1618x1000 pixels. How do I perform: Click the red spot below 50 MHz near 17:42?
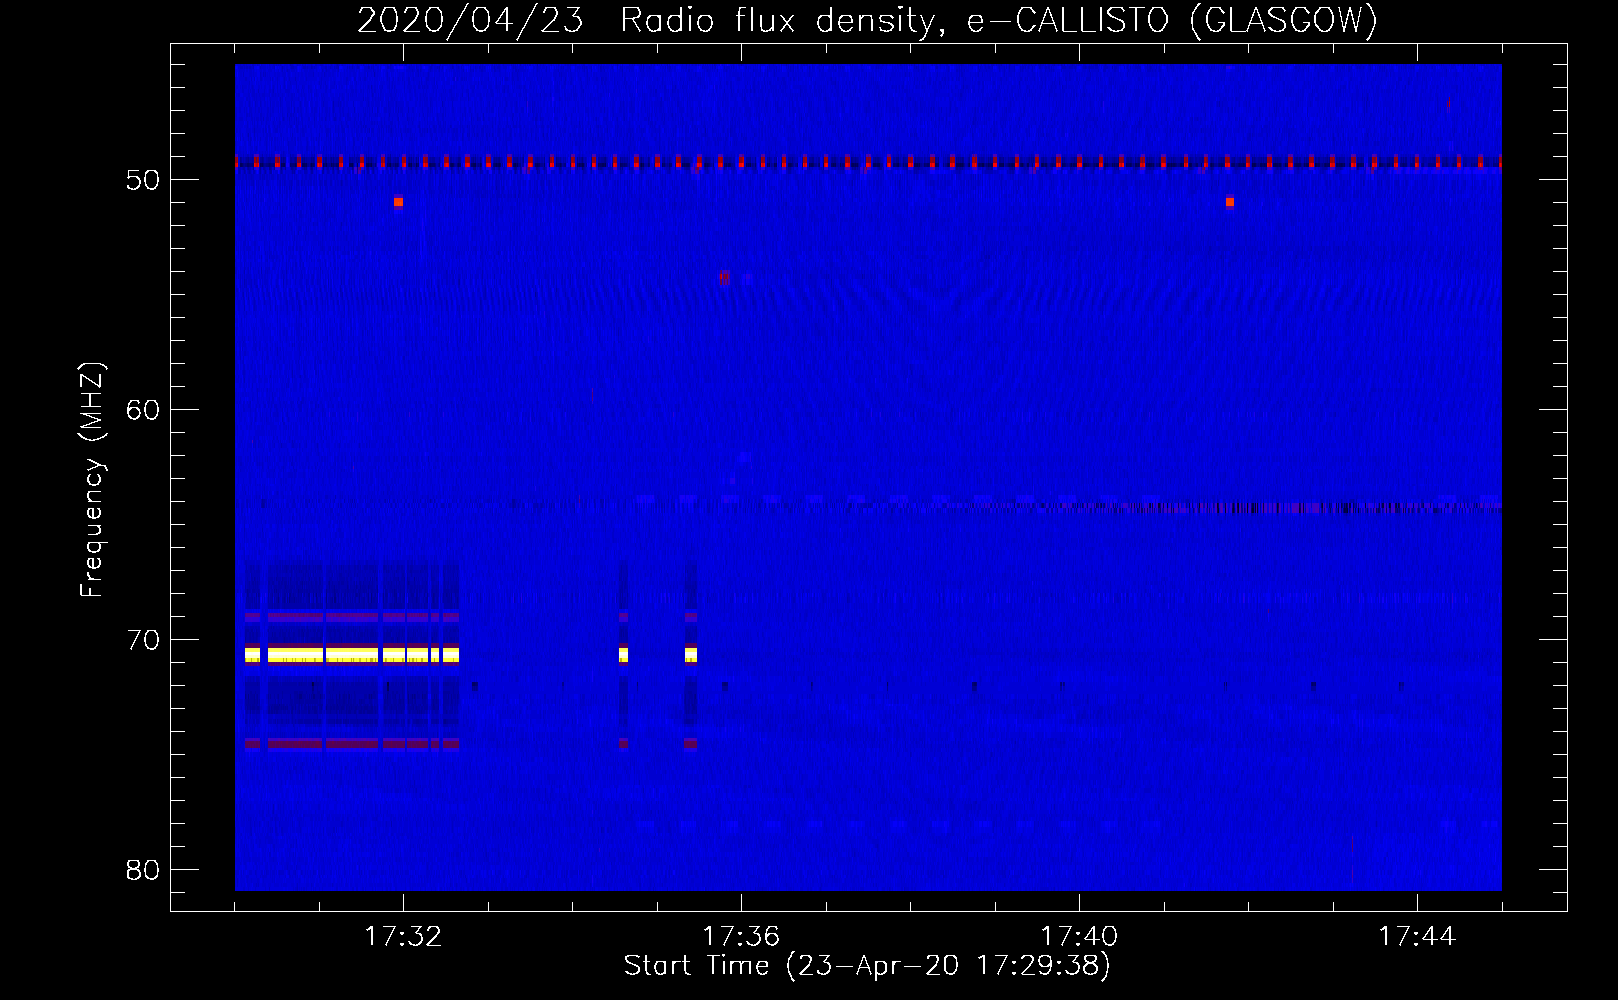(1230, 202)
